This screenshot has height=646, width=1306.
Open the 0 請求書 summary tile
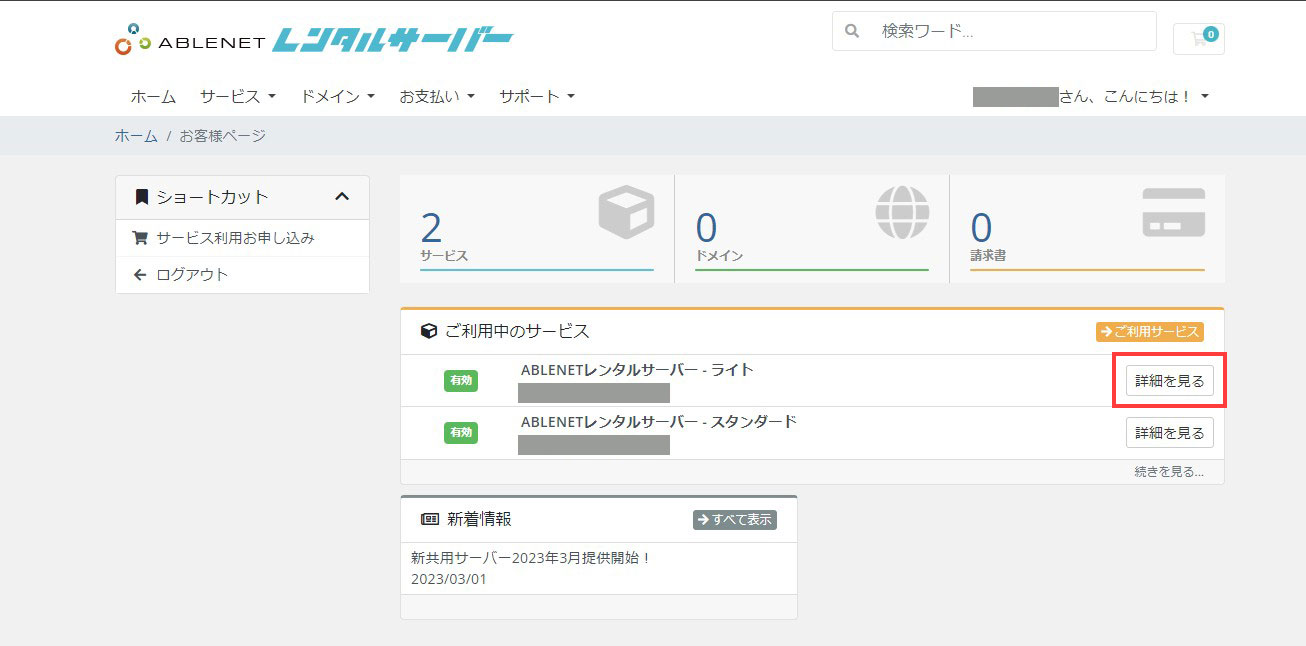click(x=1087, y=229)
